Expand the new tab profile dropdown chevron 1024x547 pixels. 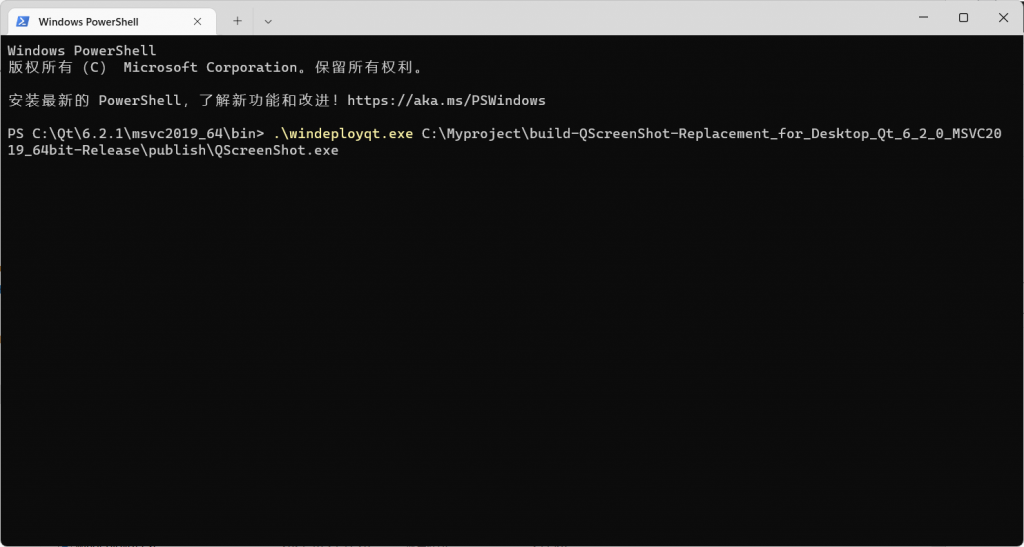tap(268, 20)
